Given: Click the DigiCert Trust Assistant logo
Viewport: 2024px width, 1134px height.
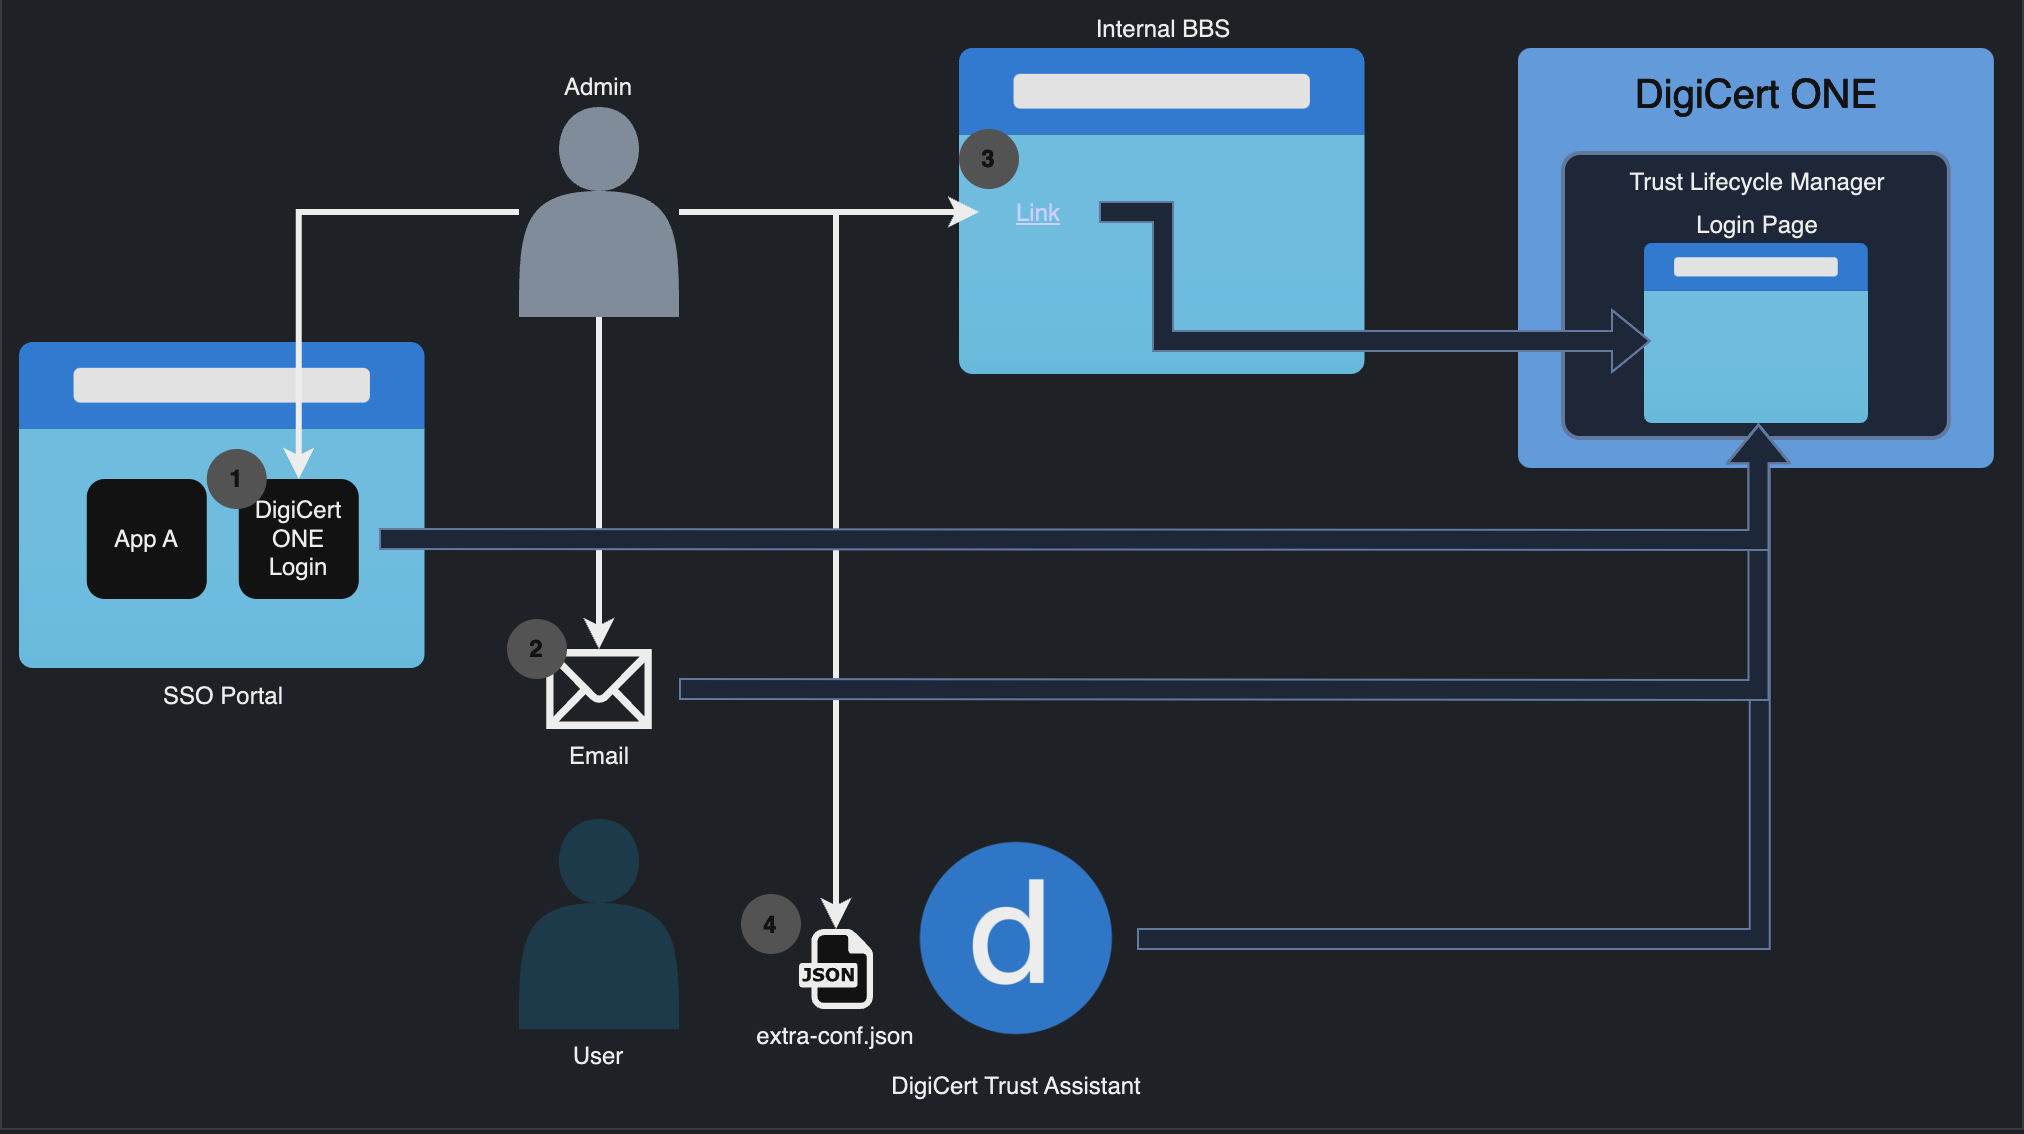Looking at the screenshot, I should tap(1016, 938).
